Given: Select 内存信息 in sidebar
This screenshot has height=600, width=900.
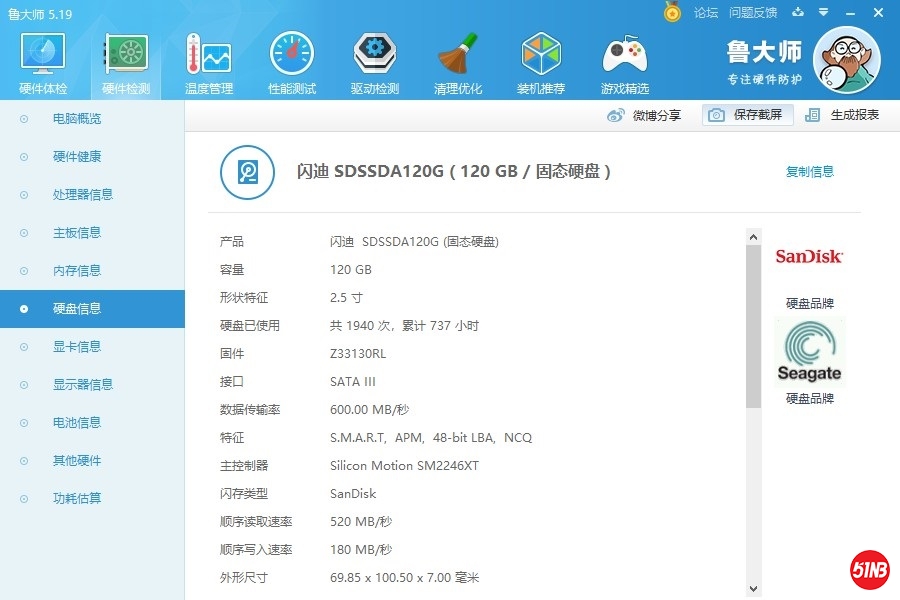Looking at the screenshot, I should coord(92,270).
